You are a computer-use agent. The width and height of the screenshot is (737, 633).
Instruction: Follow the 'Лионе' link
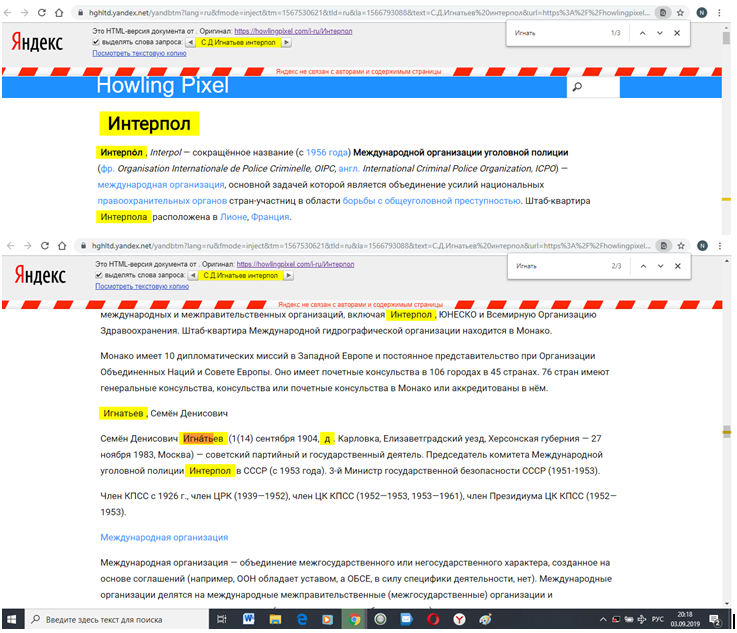233,217
